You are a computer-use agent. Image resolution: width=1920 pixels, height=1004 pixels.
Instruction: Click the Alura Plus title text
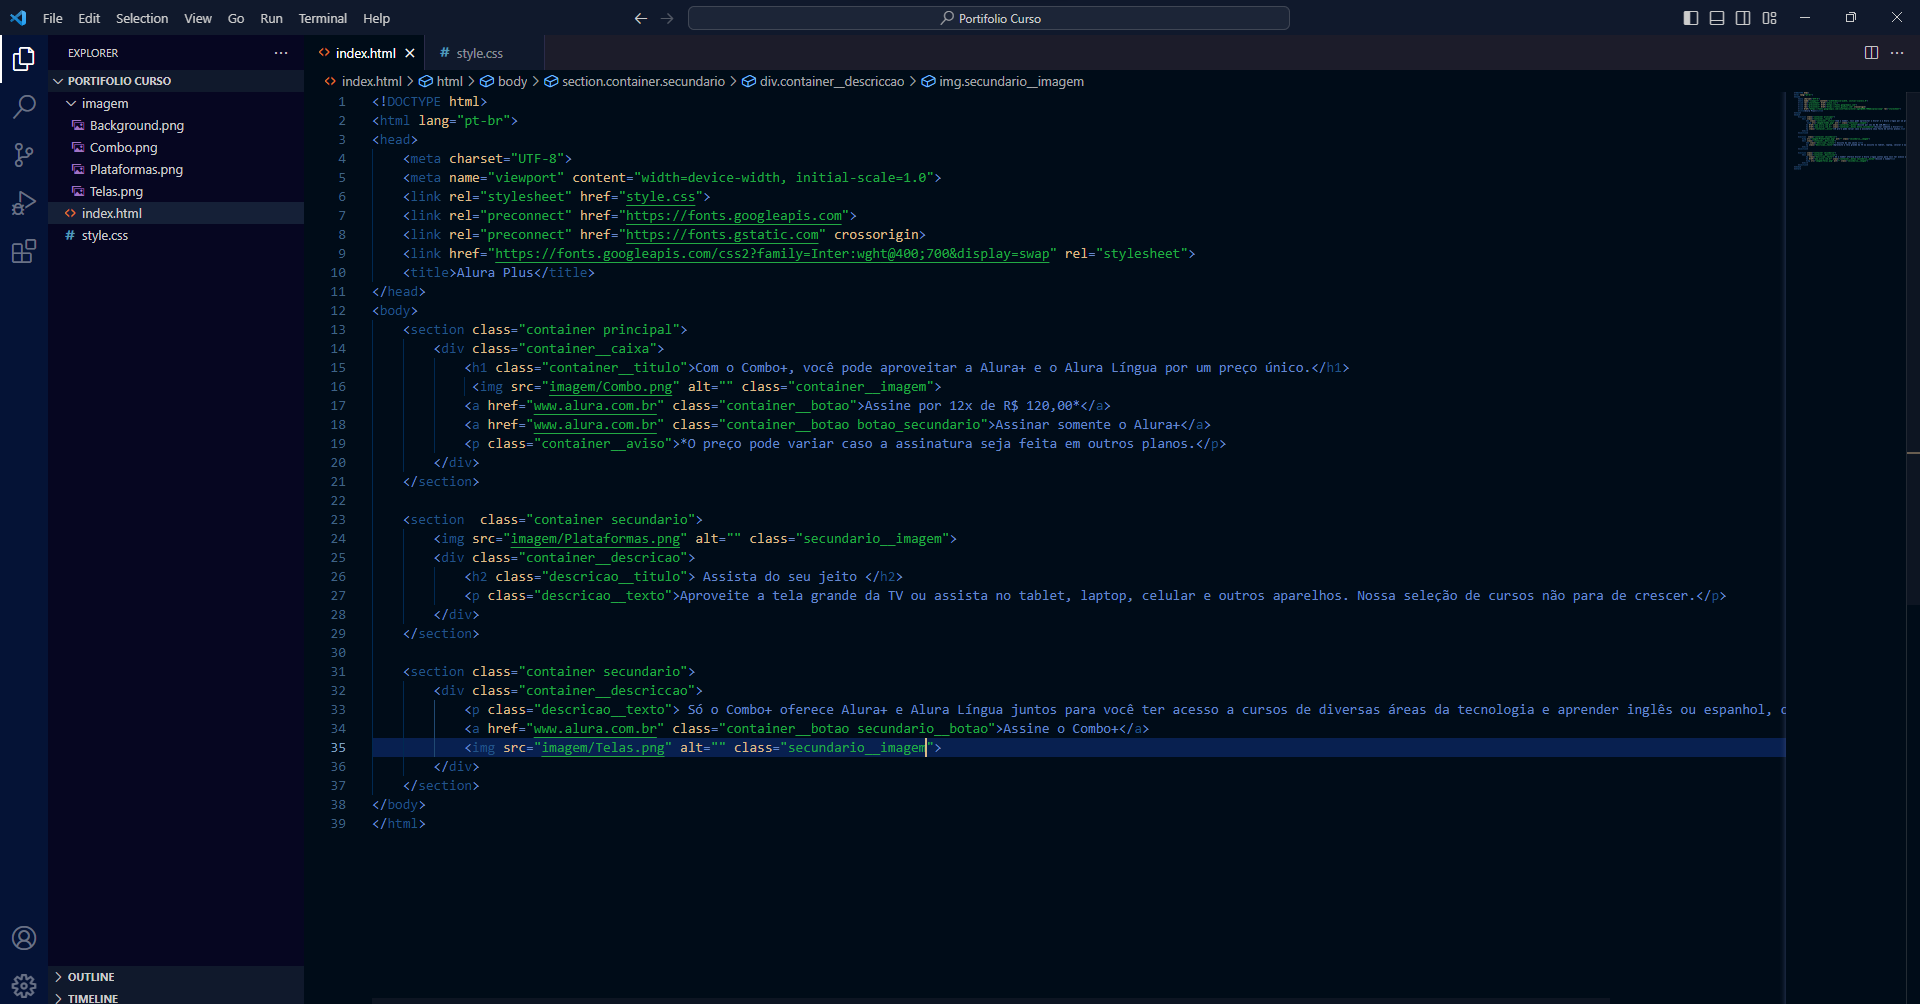click(x=495, y=273)
